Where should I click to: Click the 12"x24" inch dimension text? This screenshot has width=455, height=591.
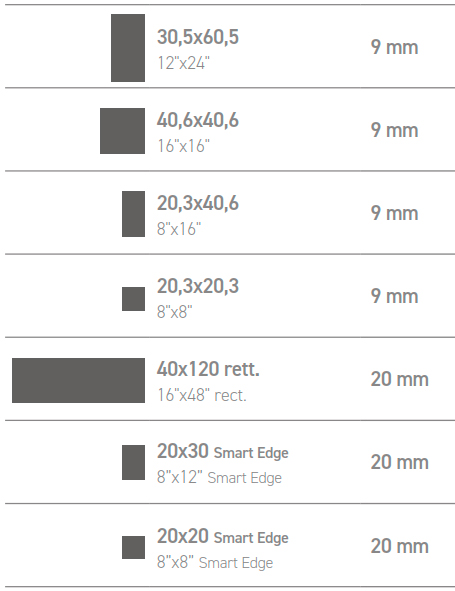coord(184,63)
